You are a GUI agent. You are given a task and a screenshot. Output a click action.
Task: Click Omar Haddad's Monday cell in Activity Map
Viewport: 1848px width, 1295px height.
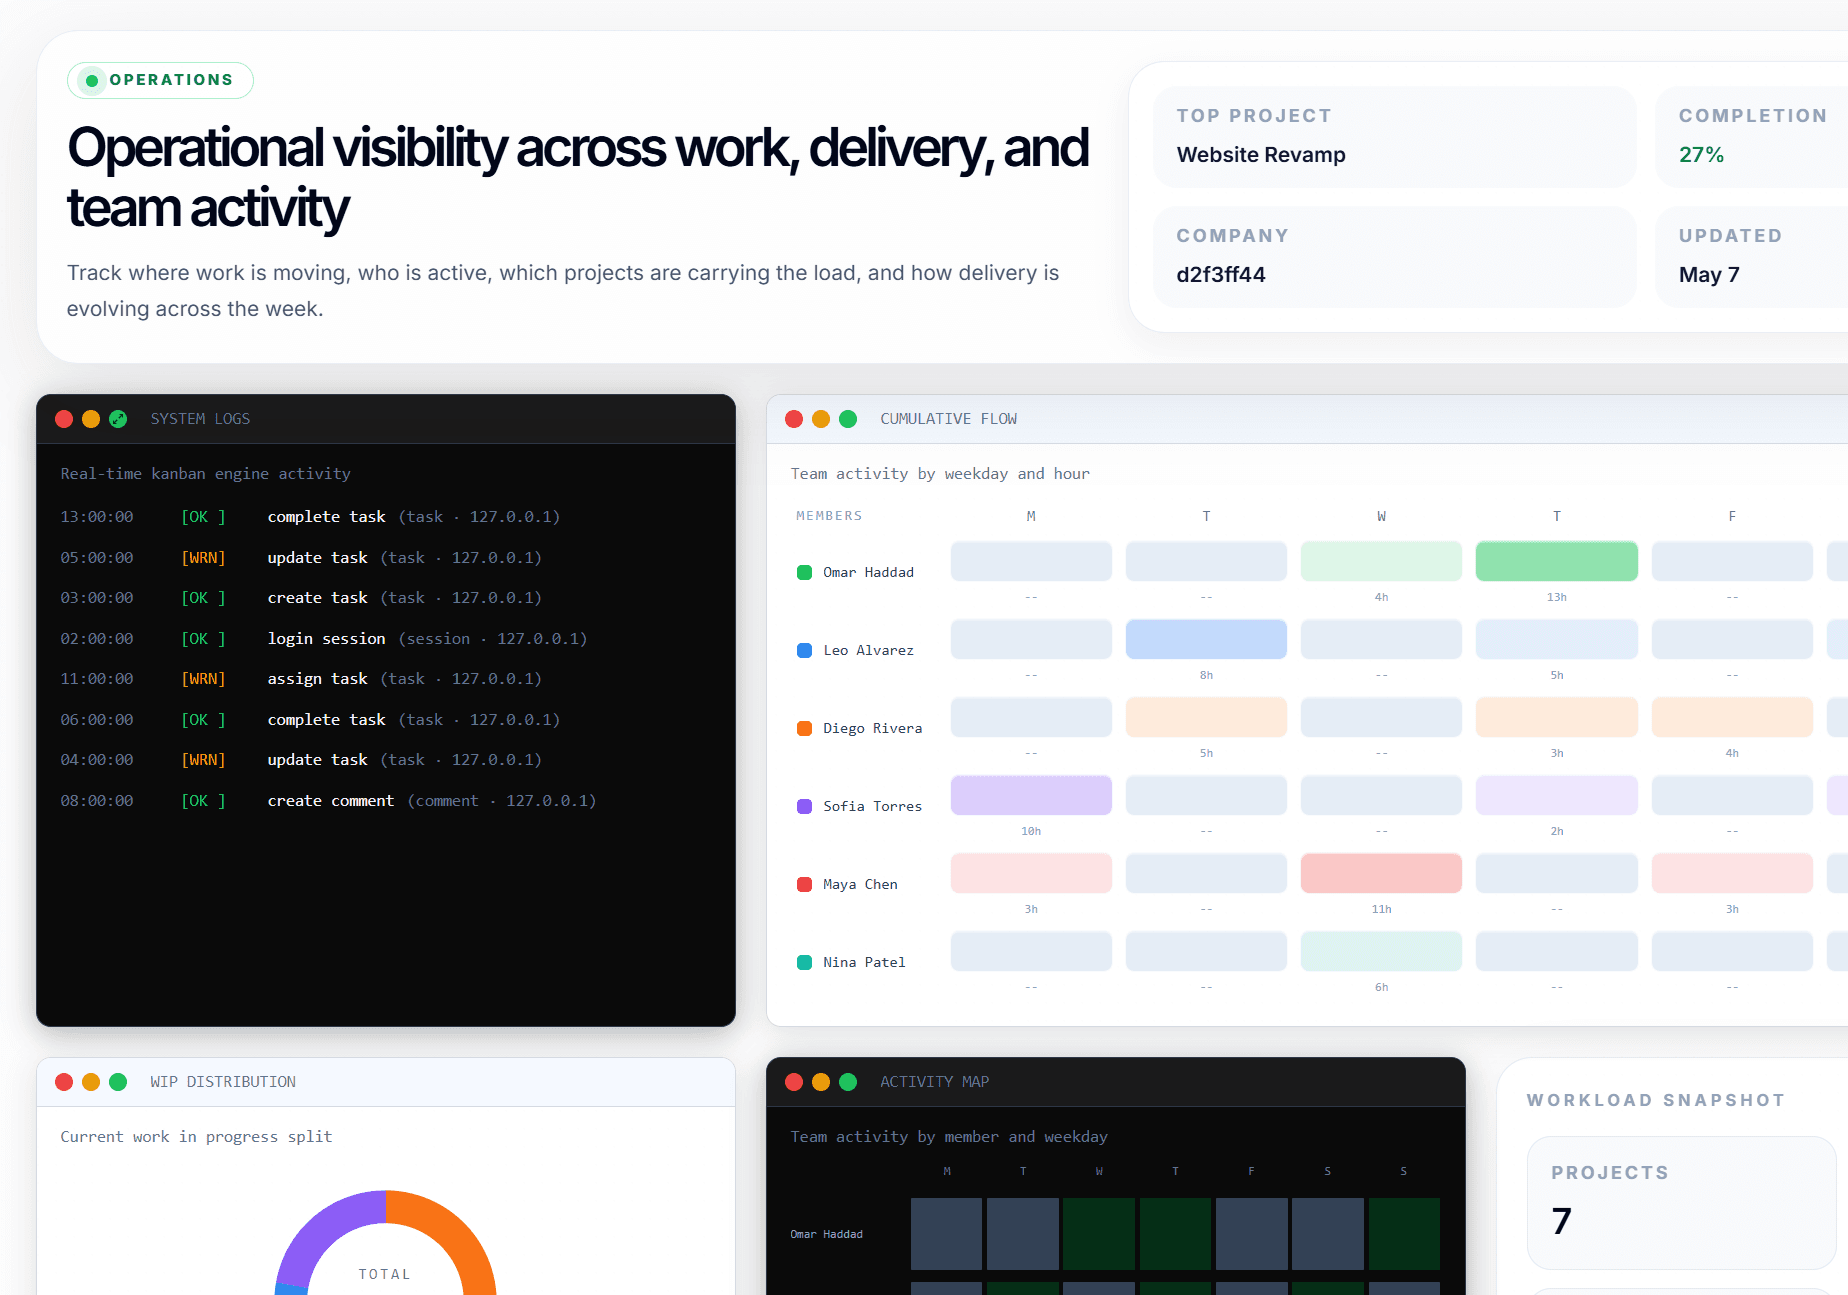point(946,1234)
